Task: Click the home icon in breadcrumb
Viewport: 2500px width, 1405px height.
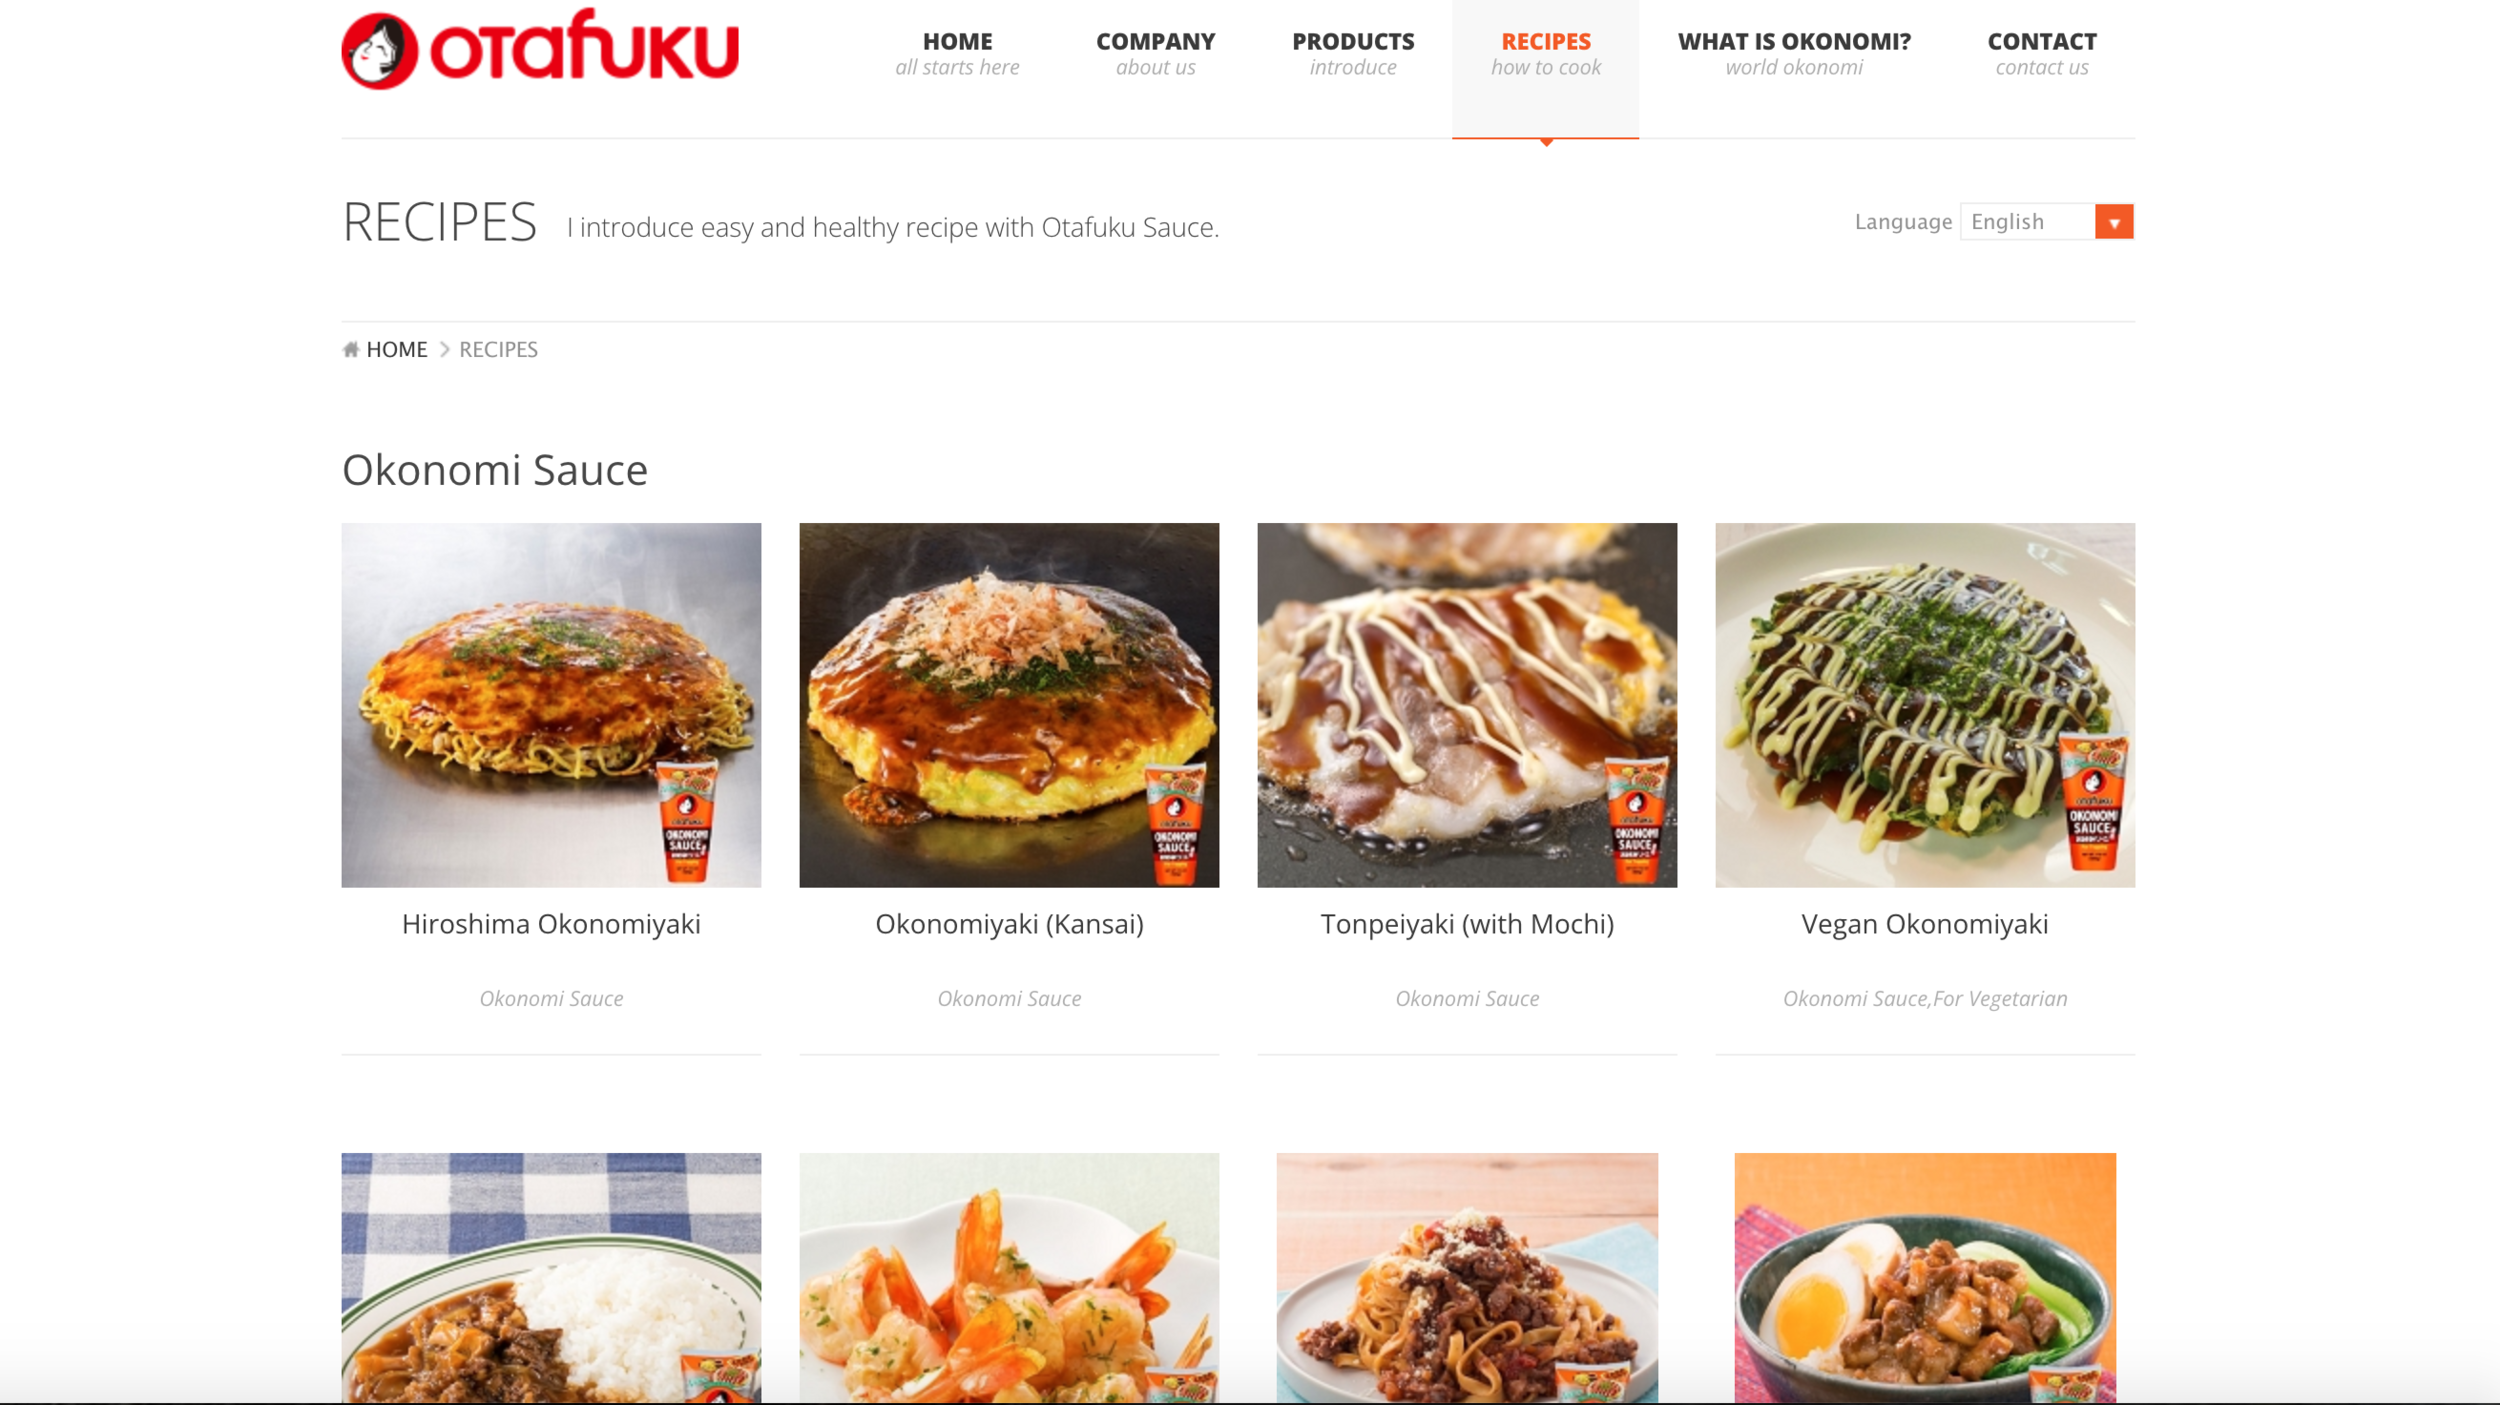Action: coord(351,349)
